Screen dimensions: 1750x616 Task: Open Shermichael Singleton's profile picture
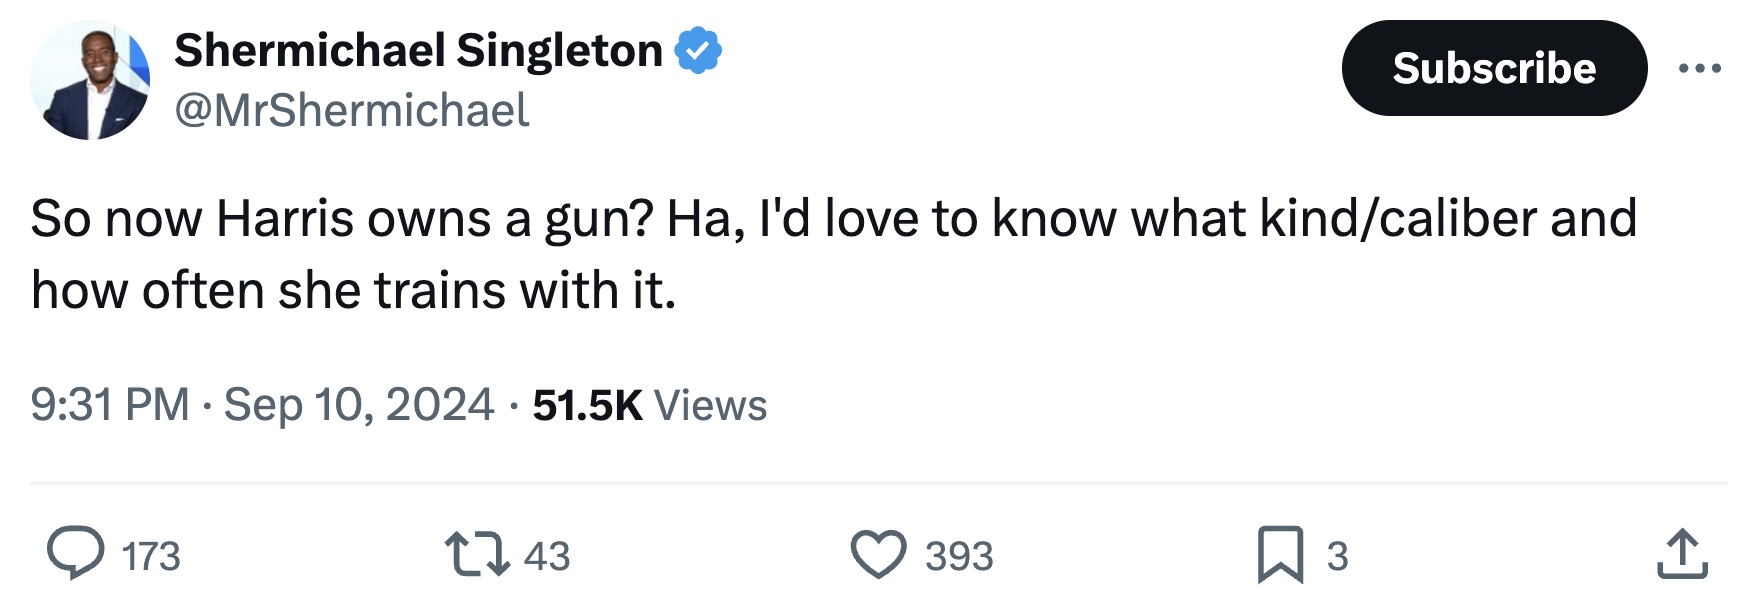point(90,80)
